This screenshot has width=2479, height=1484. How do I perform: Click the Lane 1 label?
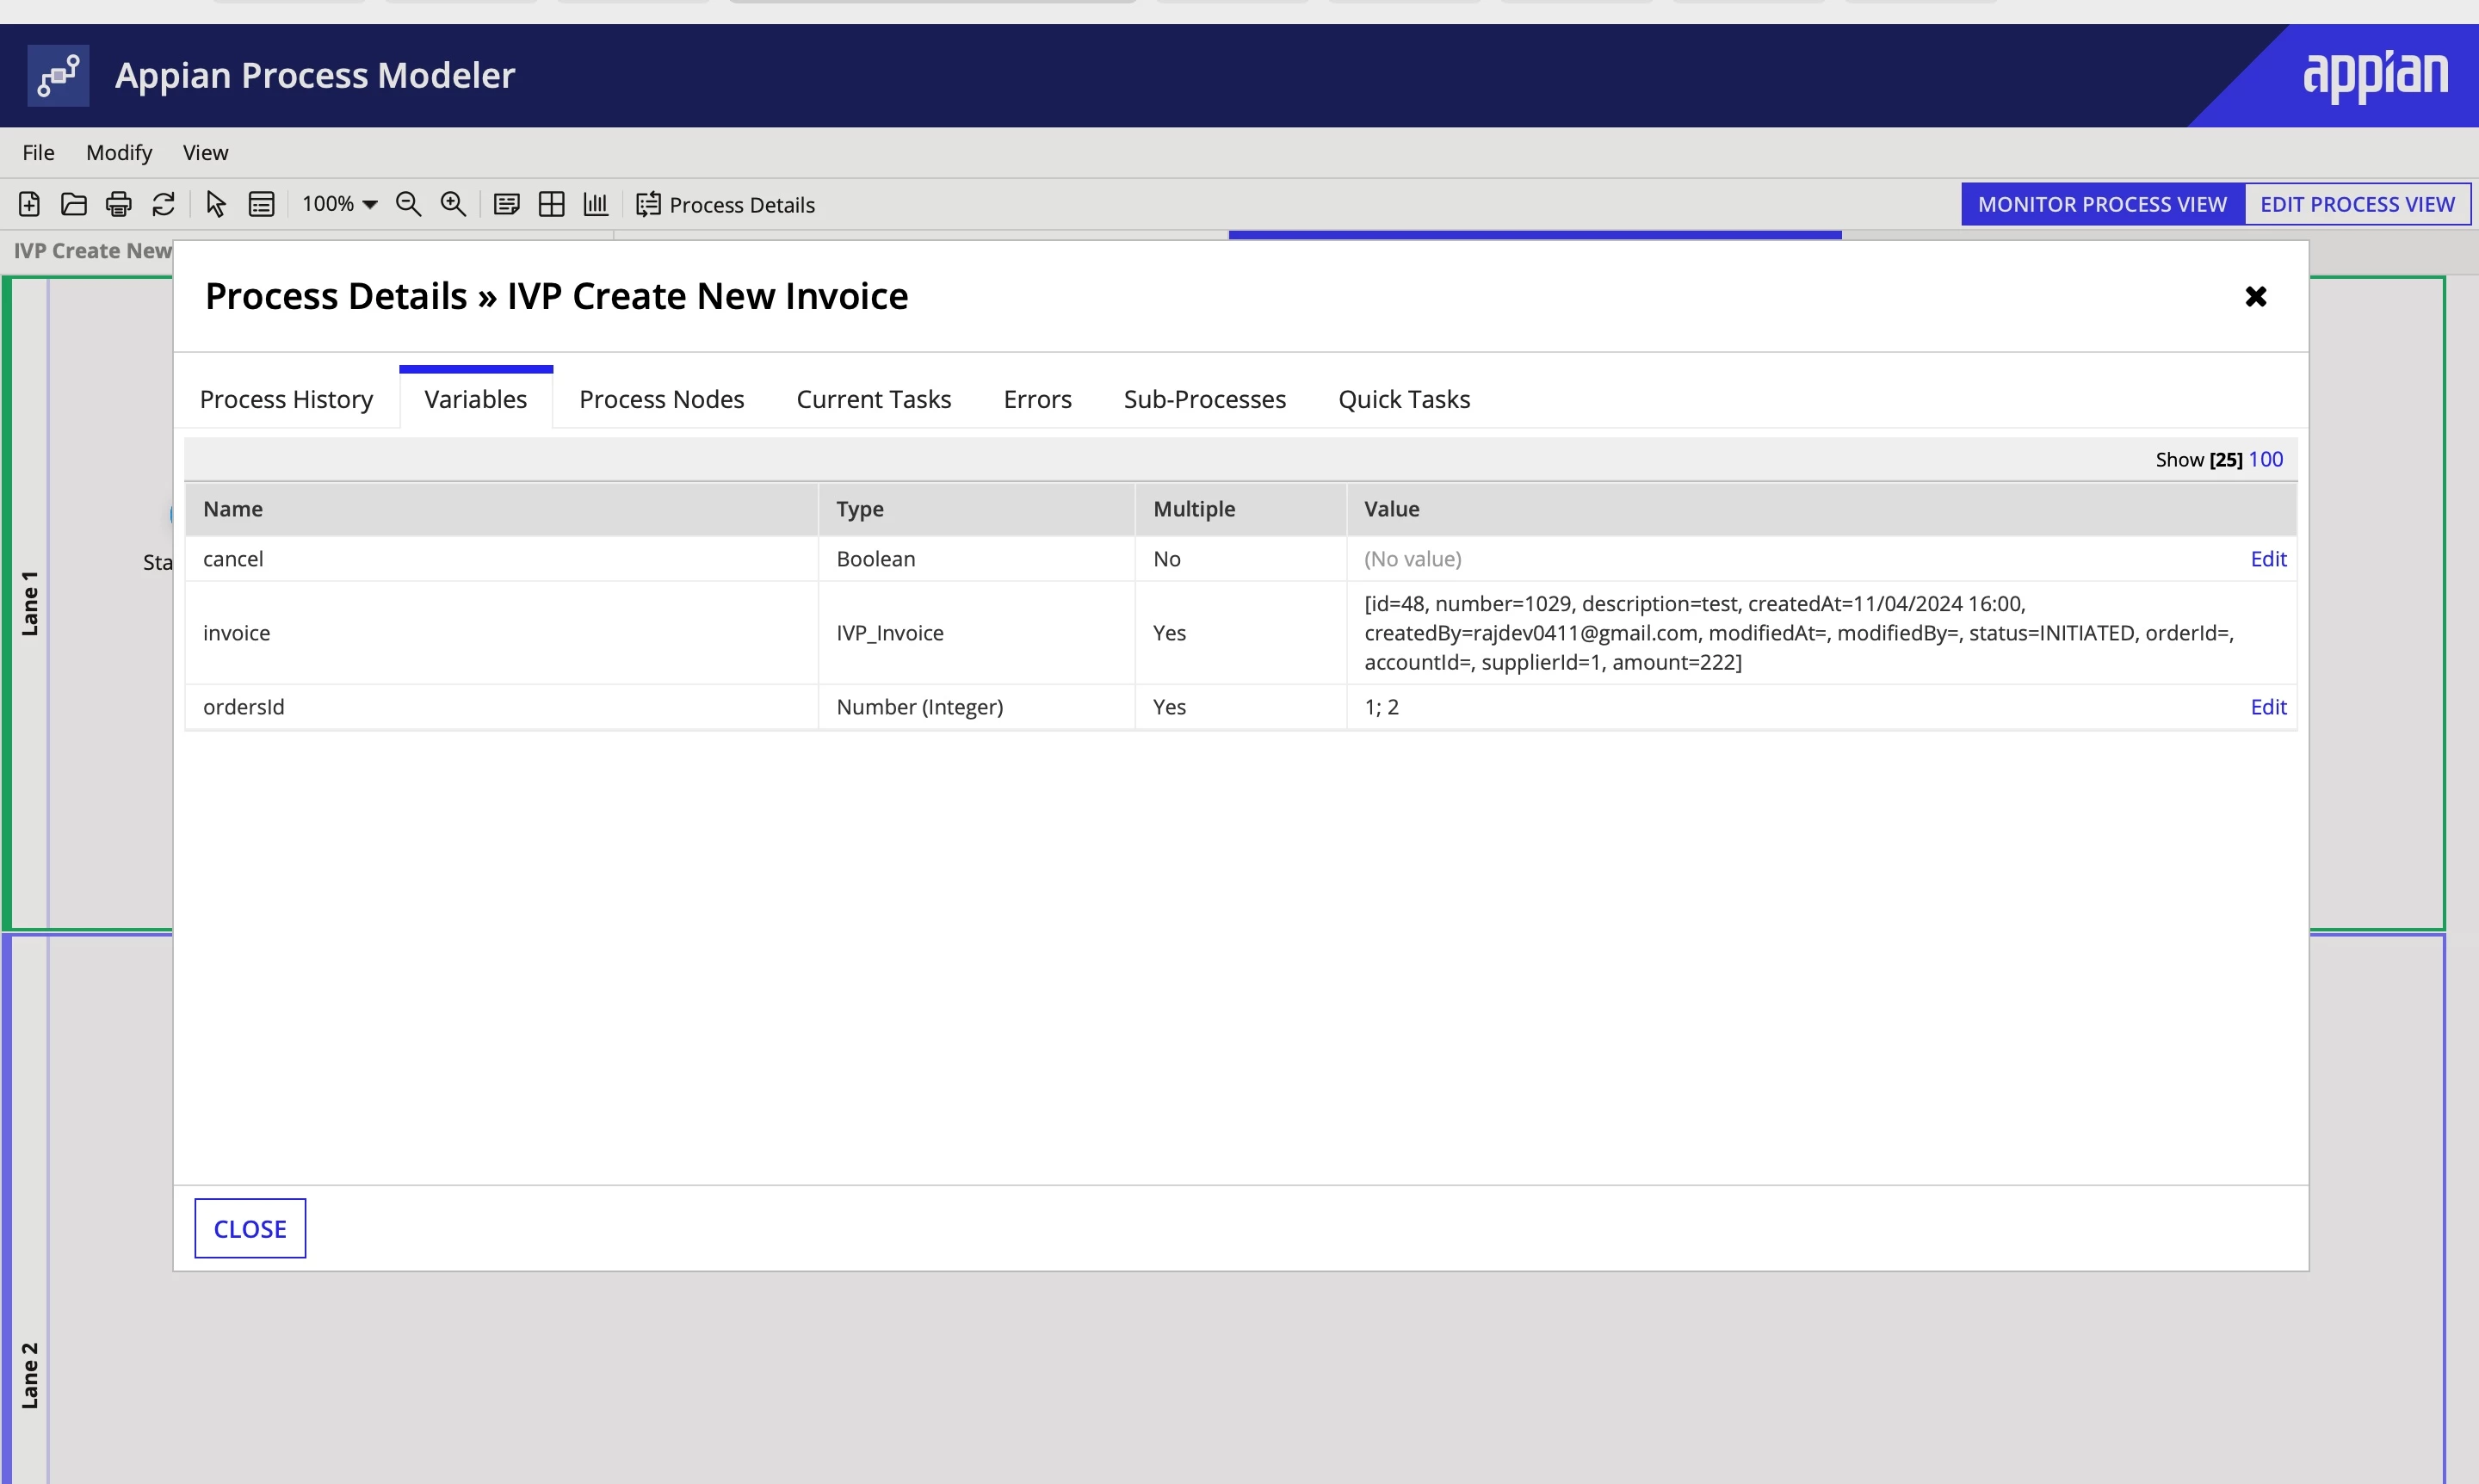point(29,603)
